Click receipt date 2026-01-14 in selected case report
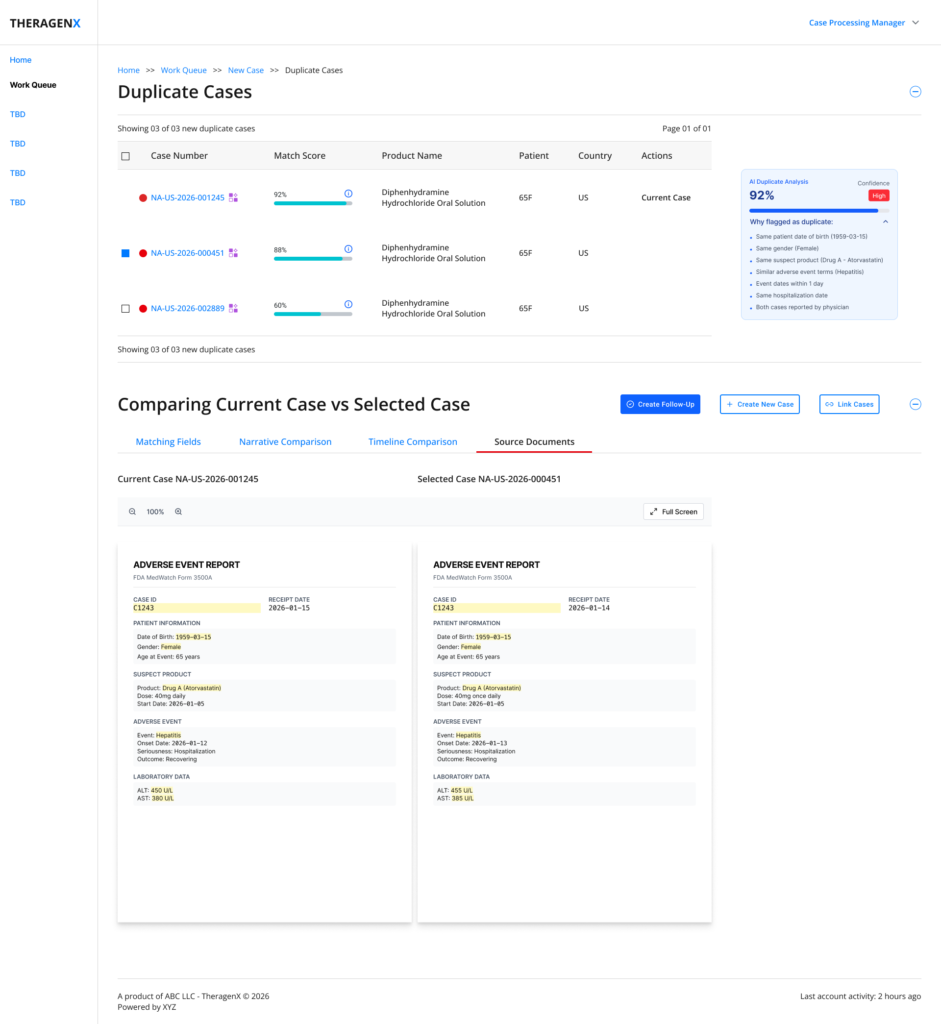Image resolution: width=941 pixels, height=1024 pixels. [x=589, y=608]
